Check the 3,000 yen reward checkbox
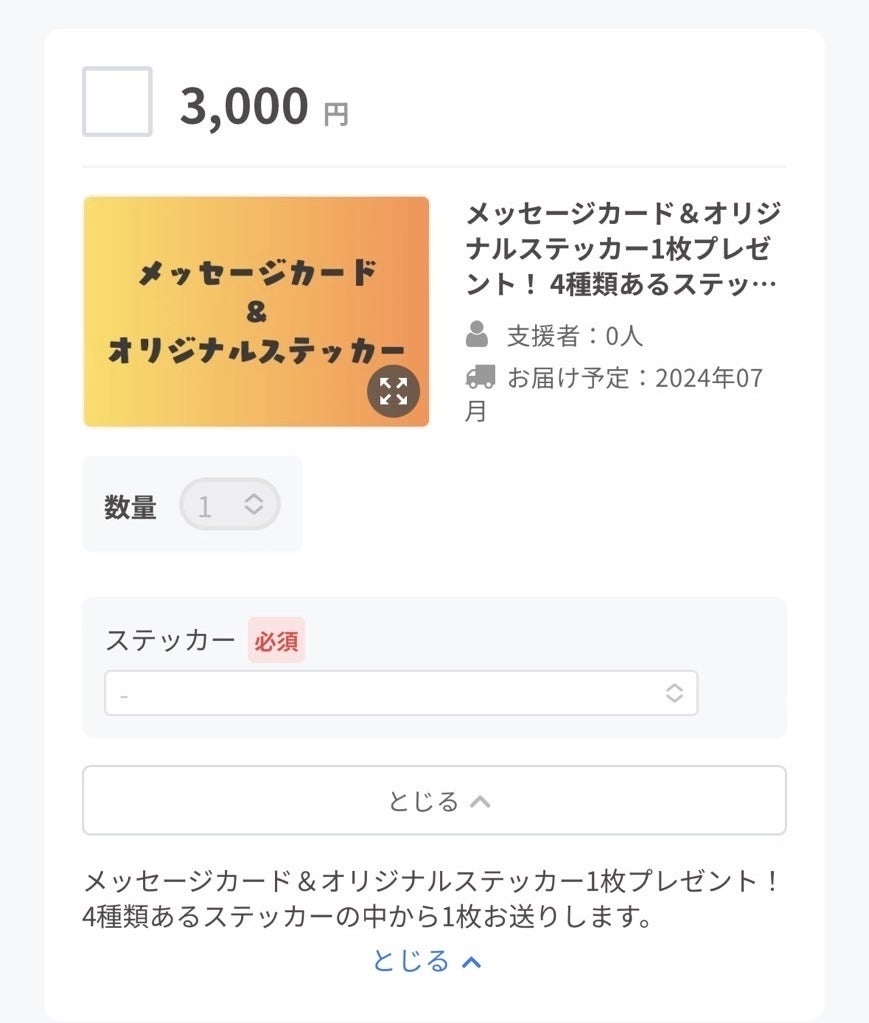 (117, 101)
